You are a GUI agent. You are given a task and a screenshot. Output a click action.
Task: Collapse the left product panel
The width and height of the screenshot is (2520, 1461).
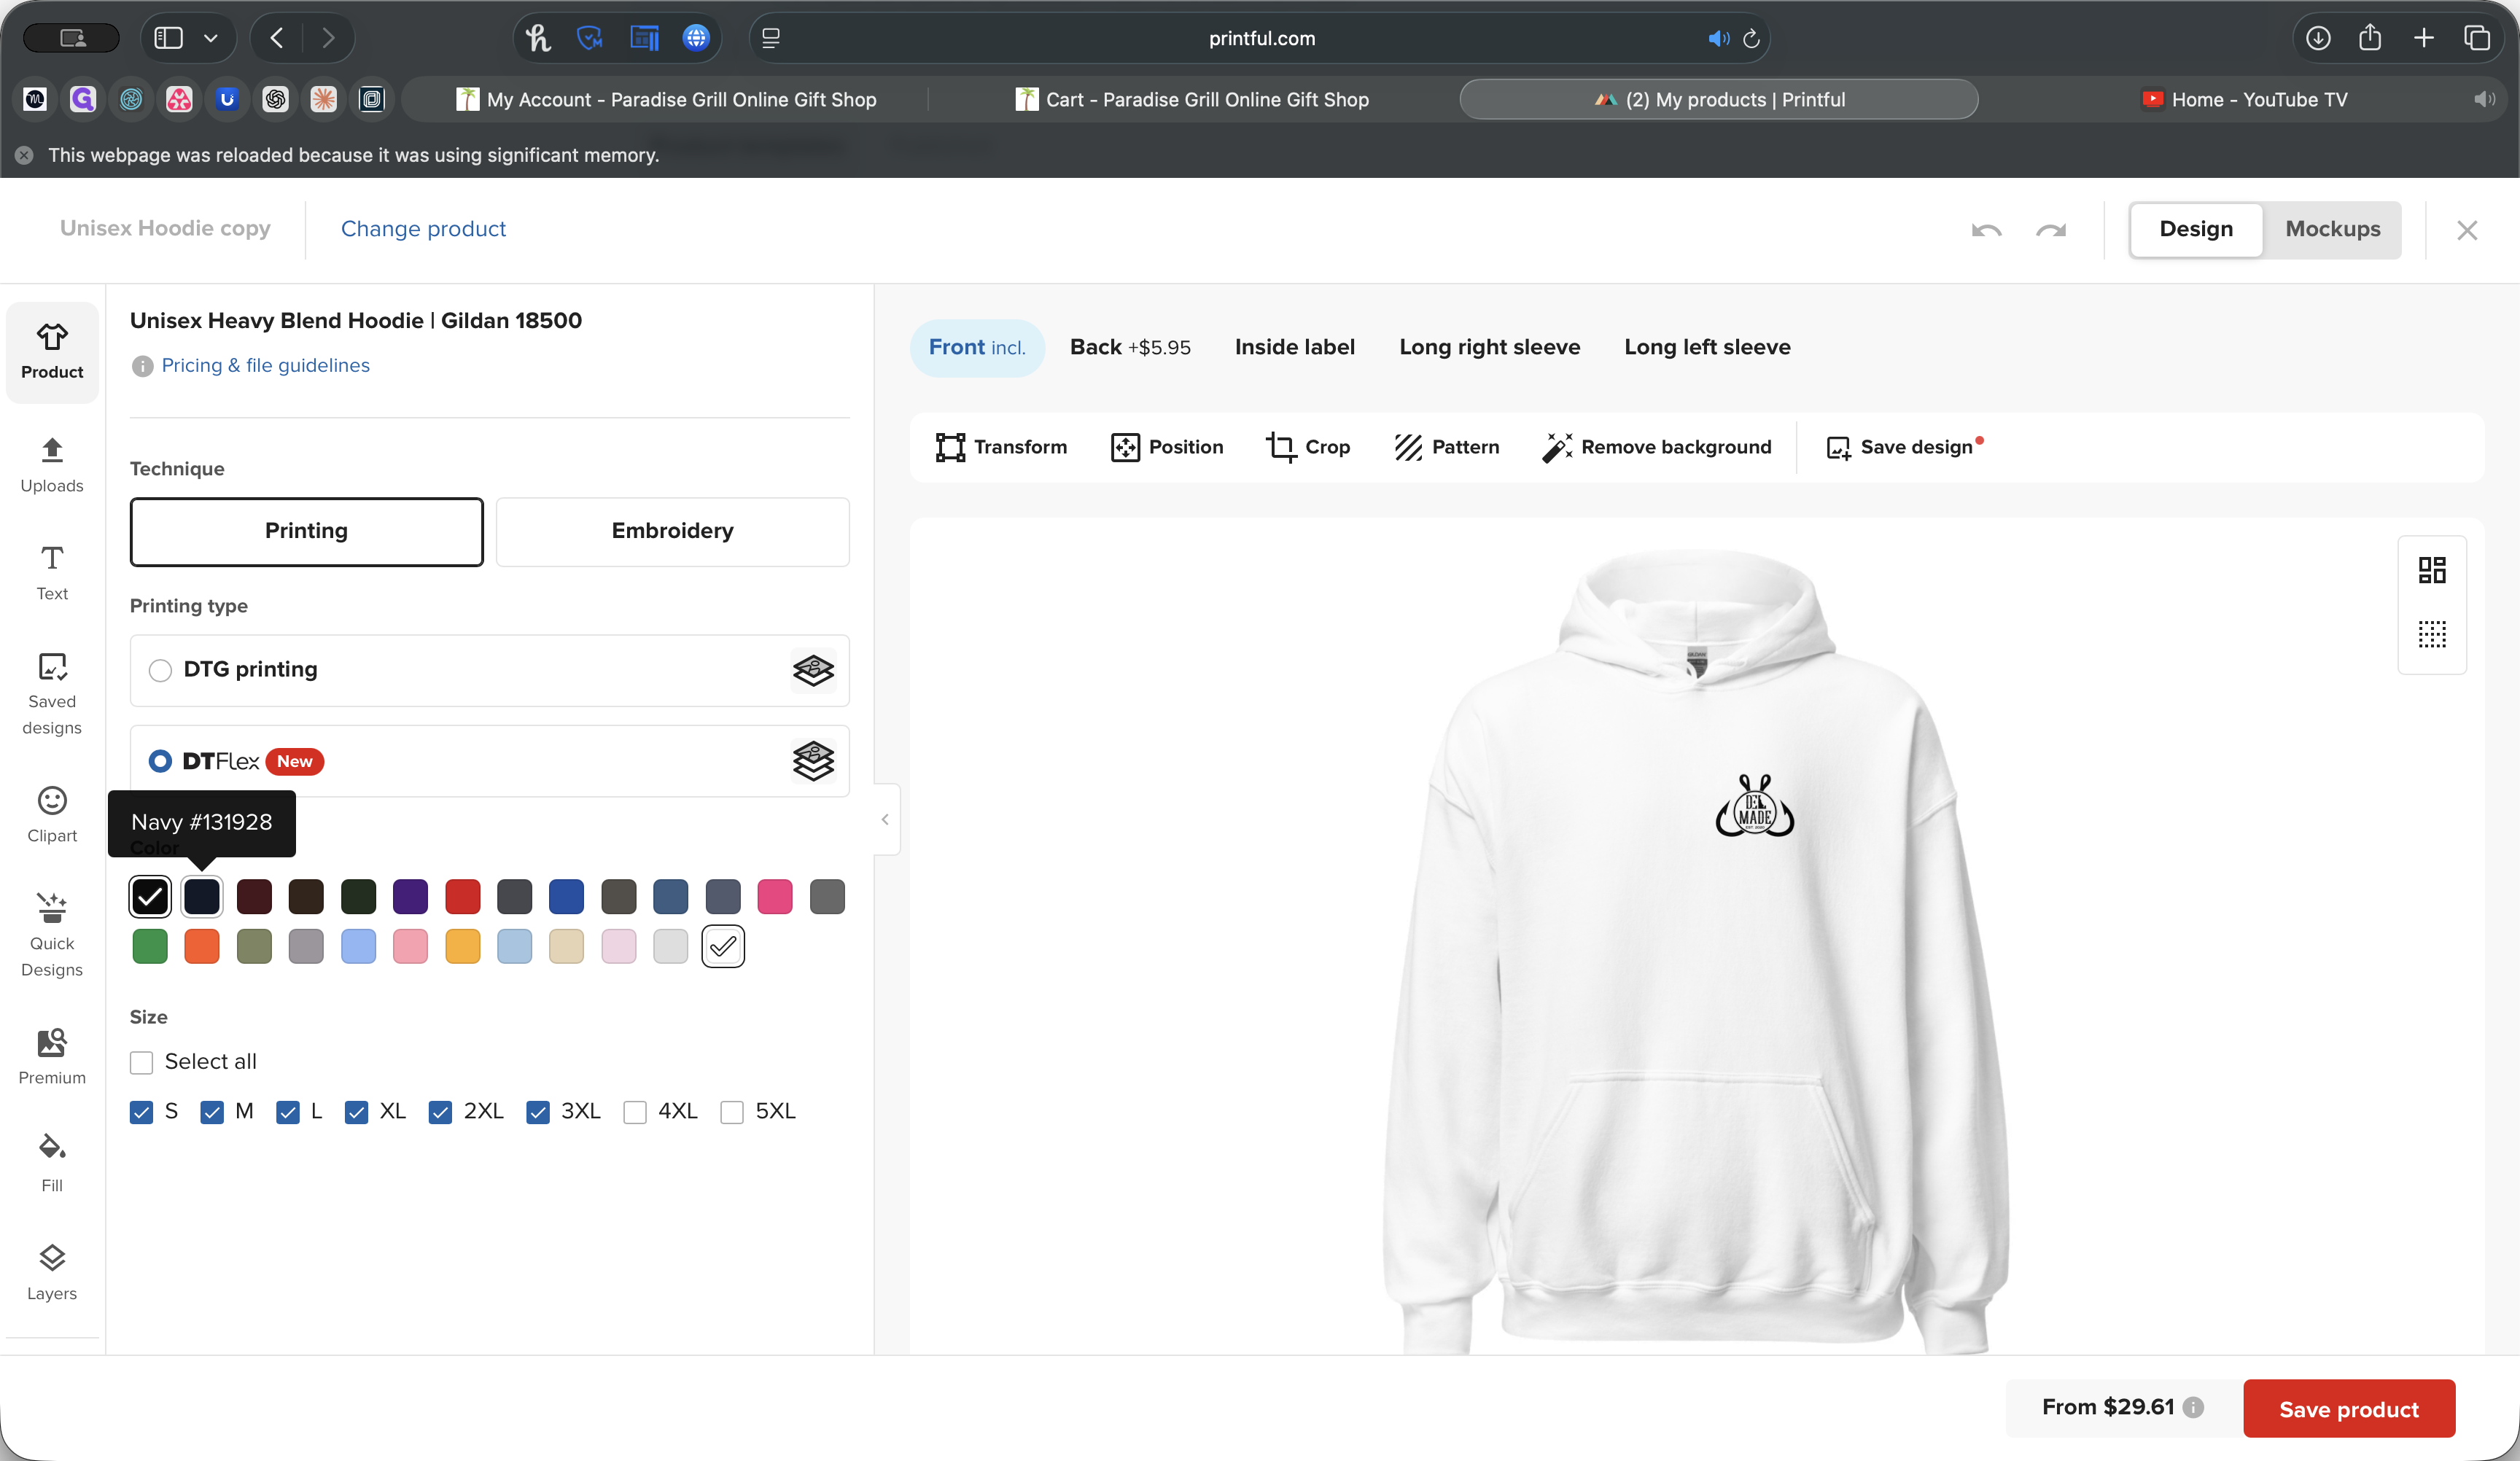885,819
